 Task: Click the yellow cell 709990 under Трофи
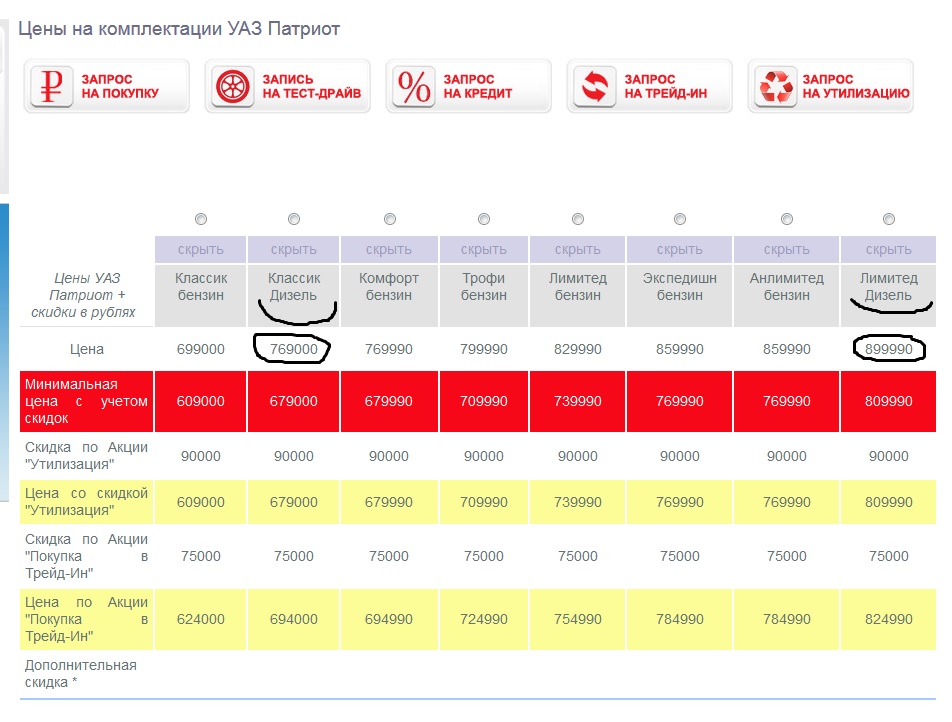pyautogui.click(x=483, y=502)
